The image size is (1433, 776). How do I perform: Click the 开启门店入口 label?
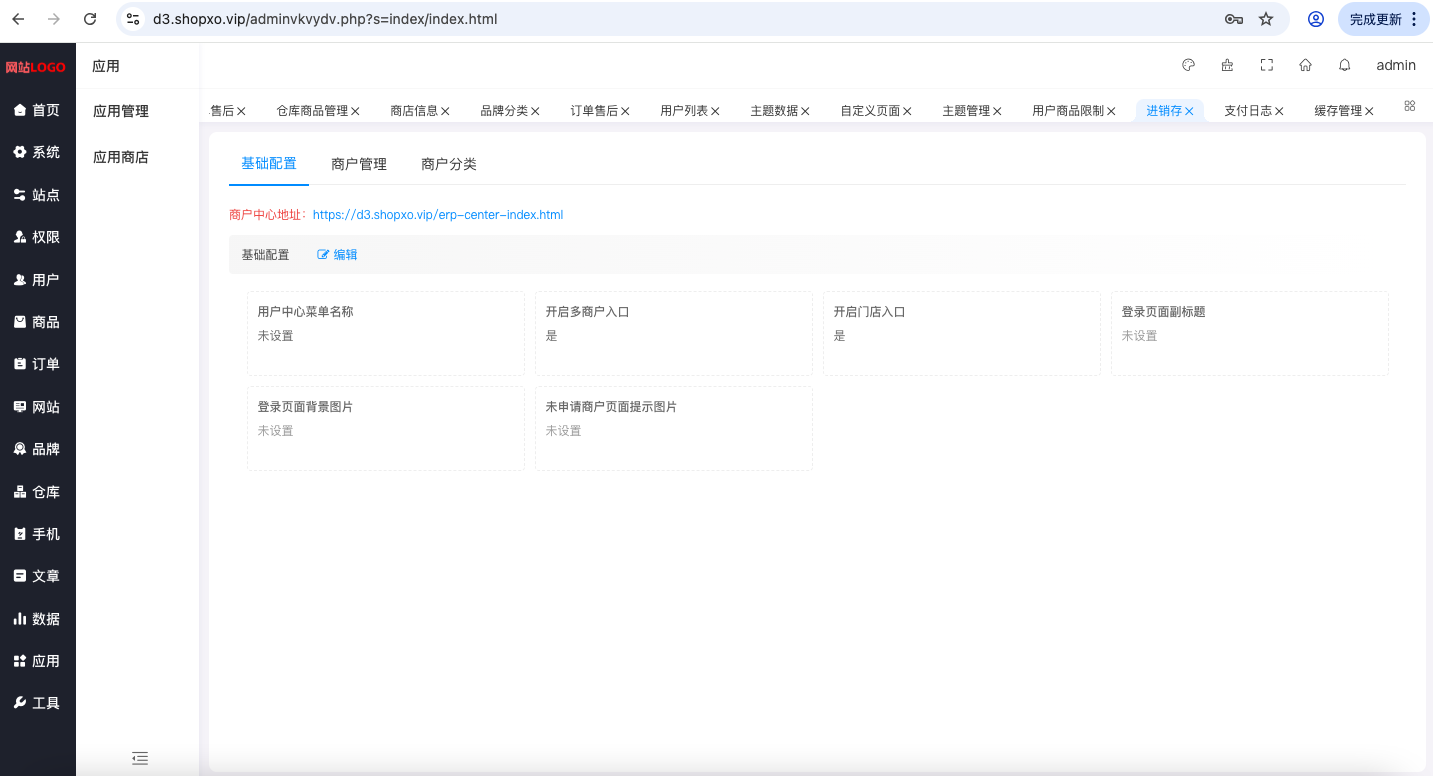pos(869,312)
